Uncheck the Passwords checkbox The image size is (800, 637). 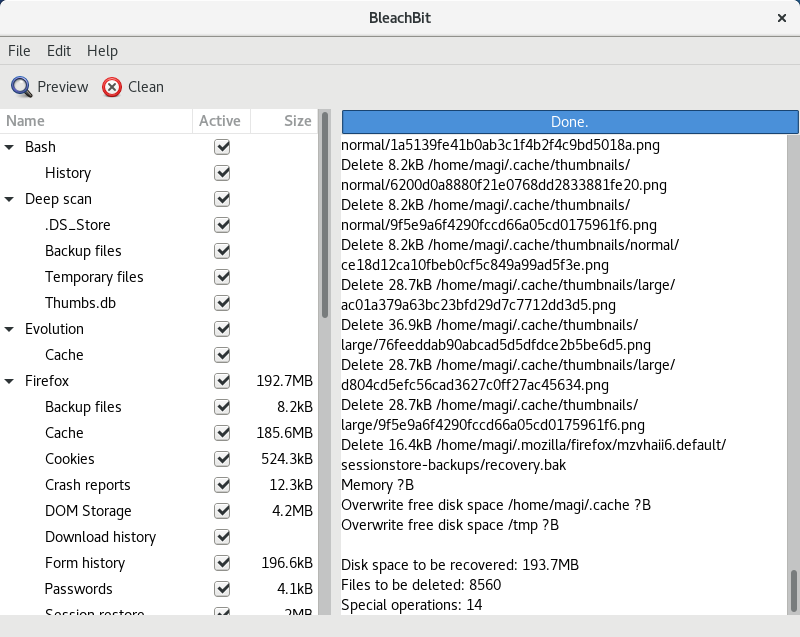coord(222,590)
